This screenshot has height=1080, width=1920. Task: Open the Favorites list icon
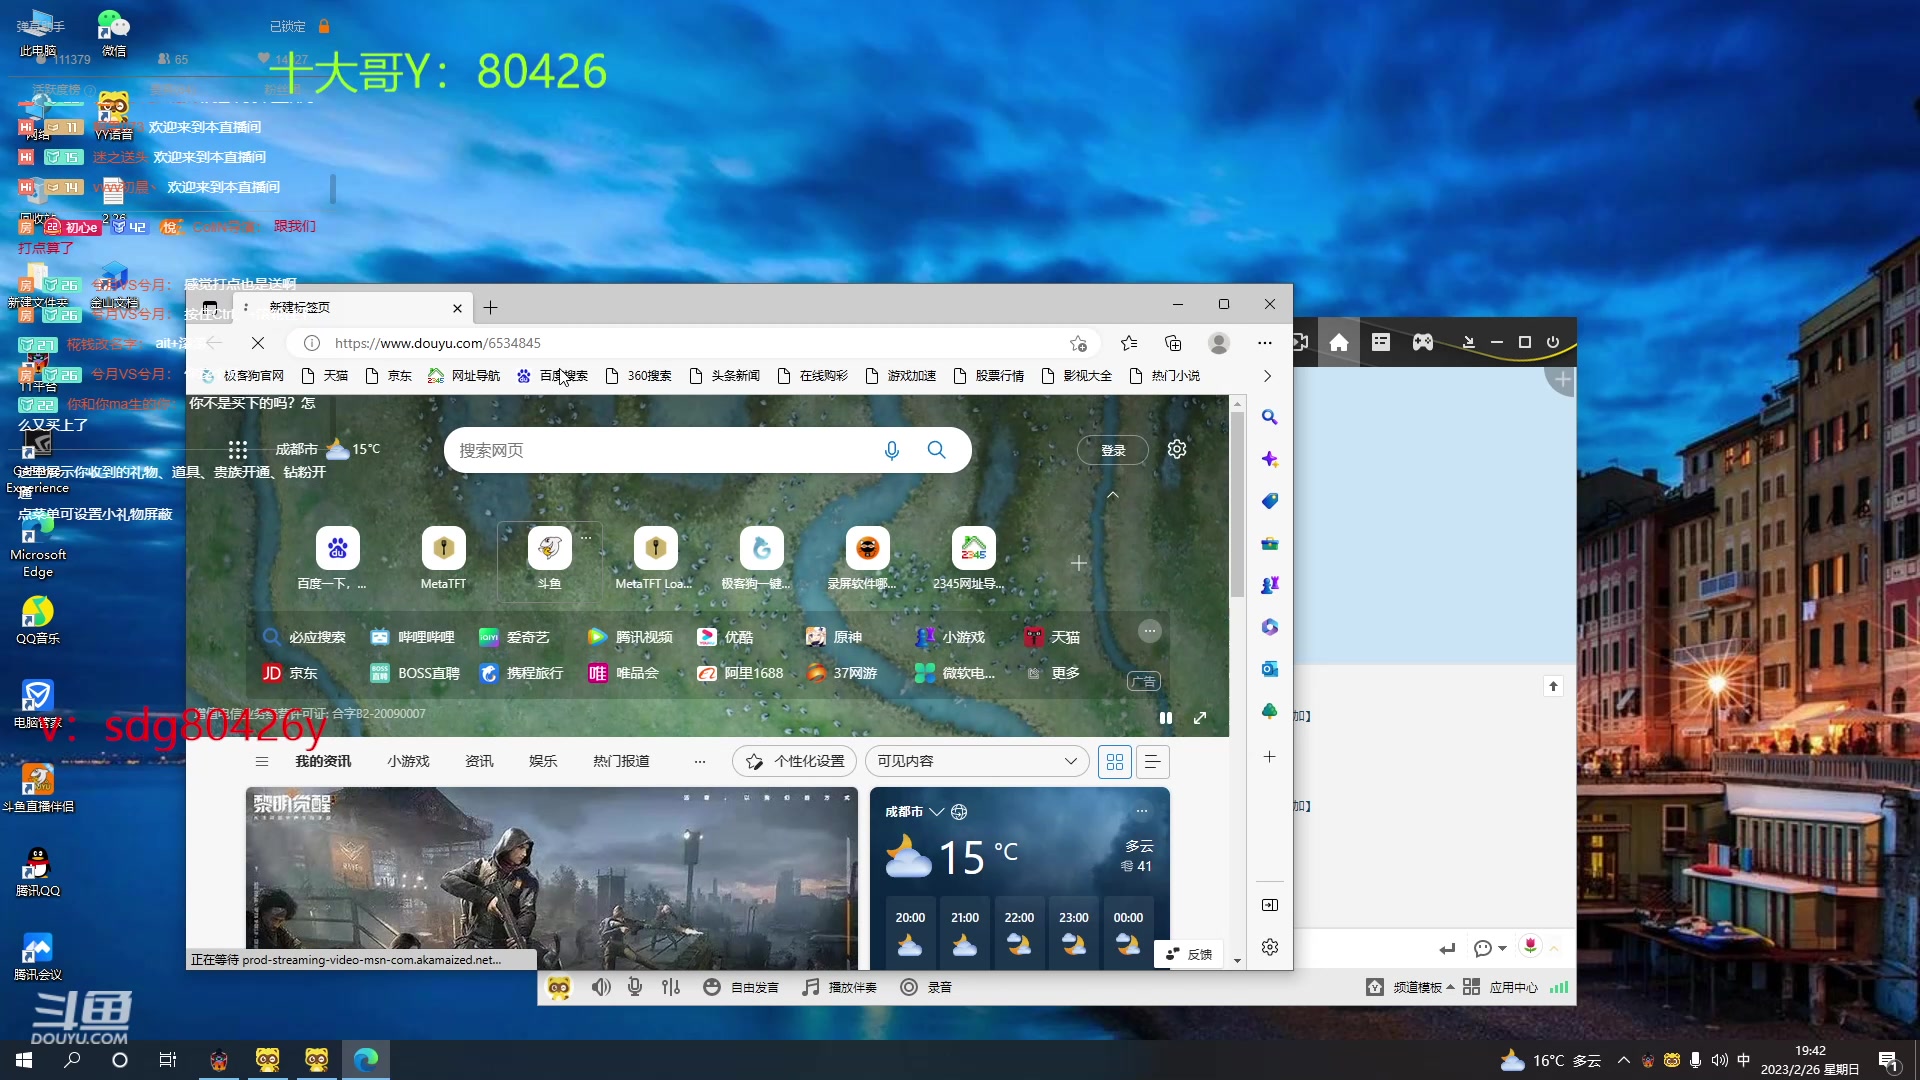pyautogui.click(x=1129, y=343)
